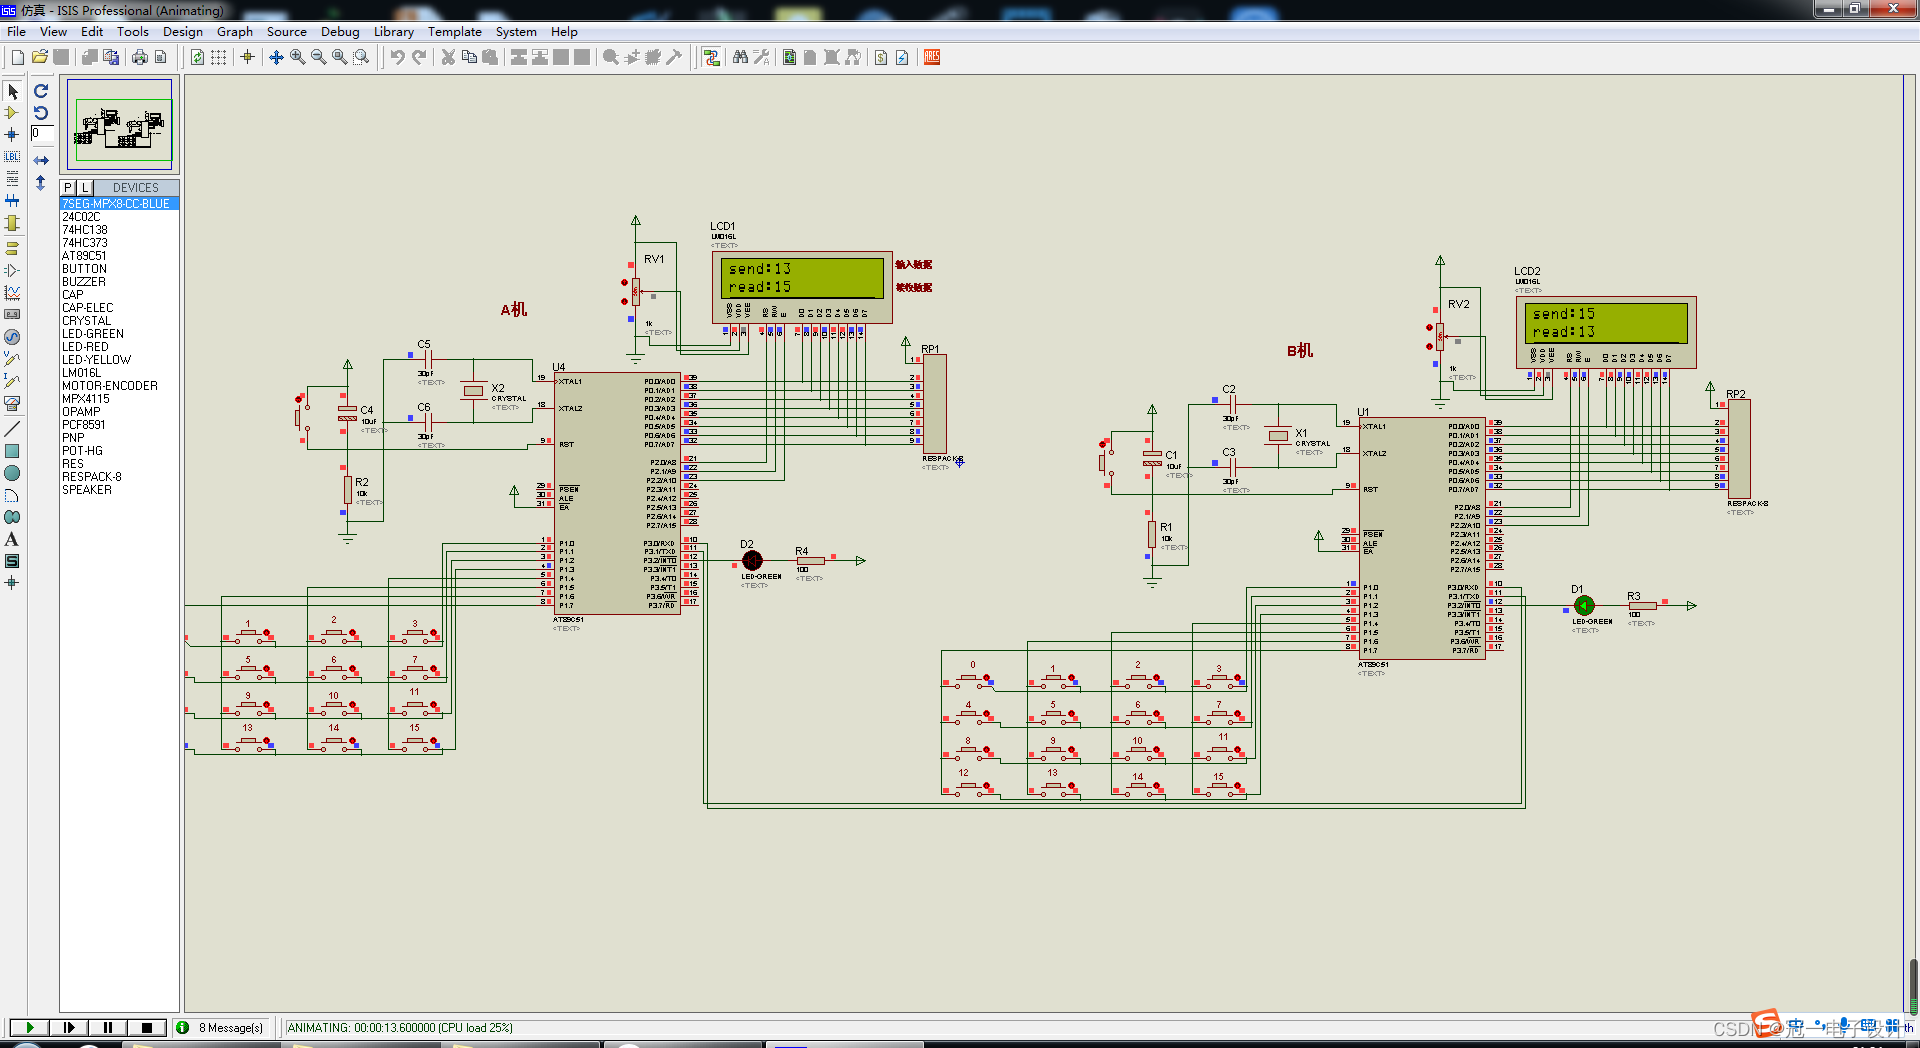Pause the running simulation
This screenshot has width=1920, height=1048.
pos(107,1027)
